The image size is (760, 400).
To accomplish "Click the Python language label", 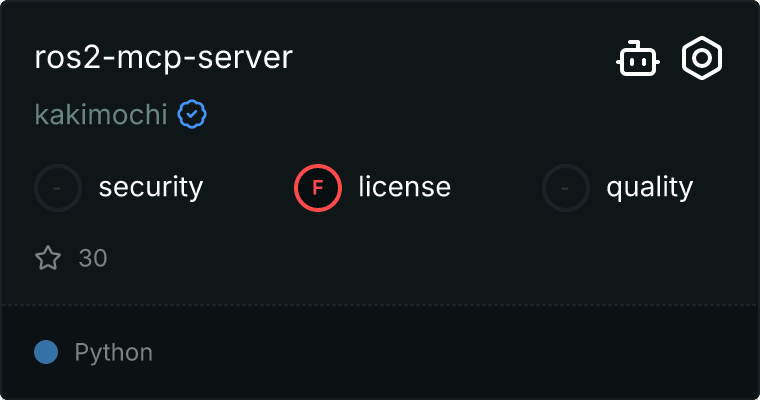I will tap(114, 352).
